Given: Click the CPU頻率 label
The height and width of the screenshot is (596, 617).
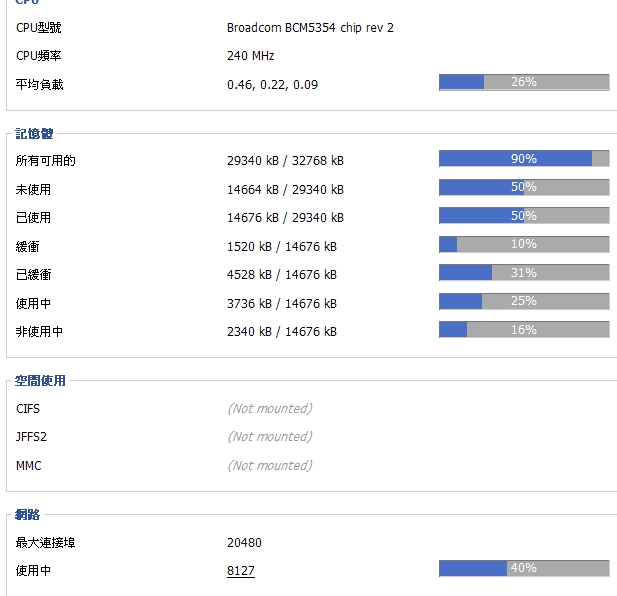Looking at the screenshot, I should pyautogui.click(x=39, y=56).
